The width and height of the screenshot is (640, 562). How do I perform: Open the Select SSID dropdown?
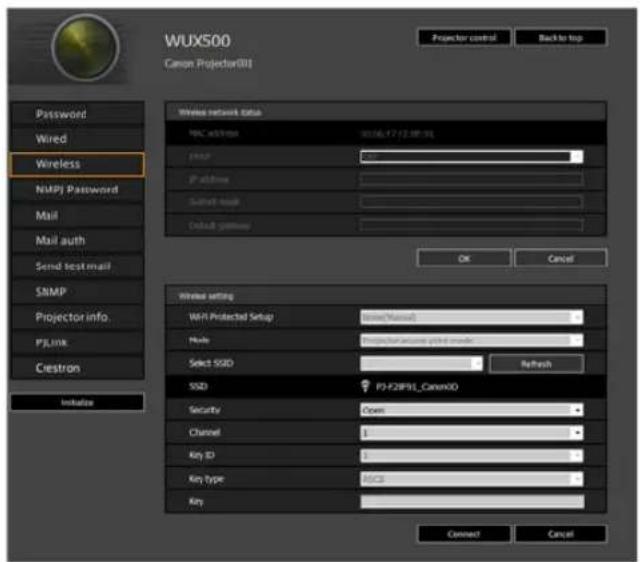pos(421,363)
